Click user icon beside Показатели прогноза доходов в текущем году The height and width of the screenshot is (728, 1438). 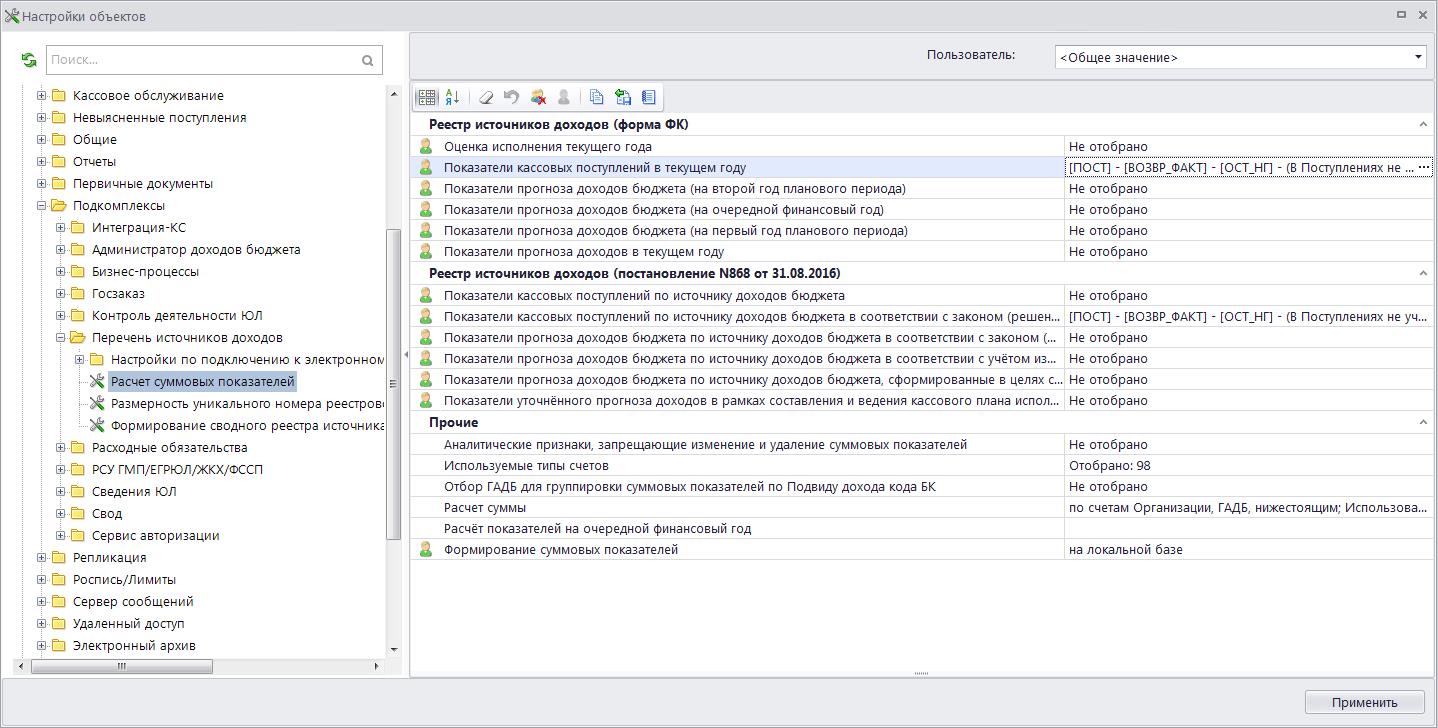click(425, 252)
